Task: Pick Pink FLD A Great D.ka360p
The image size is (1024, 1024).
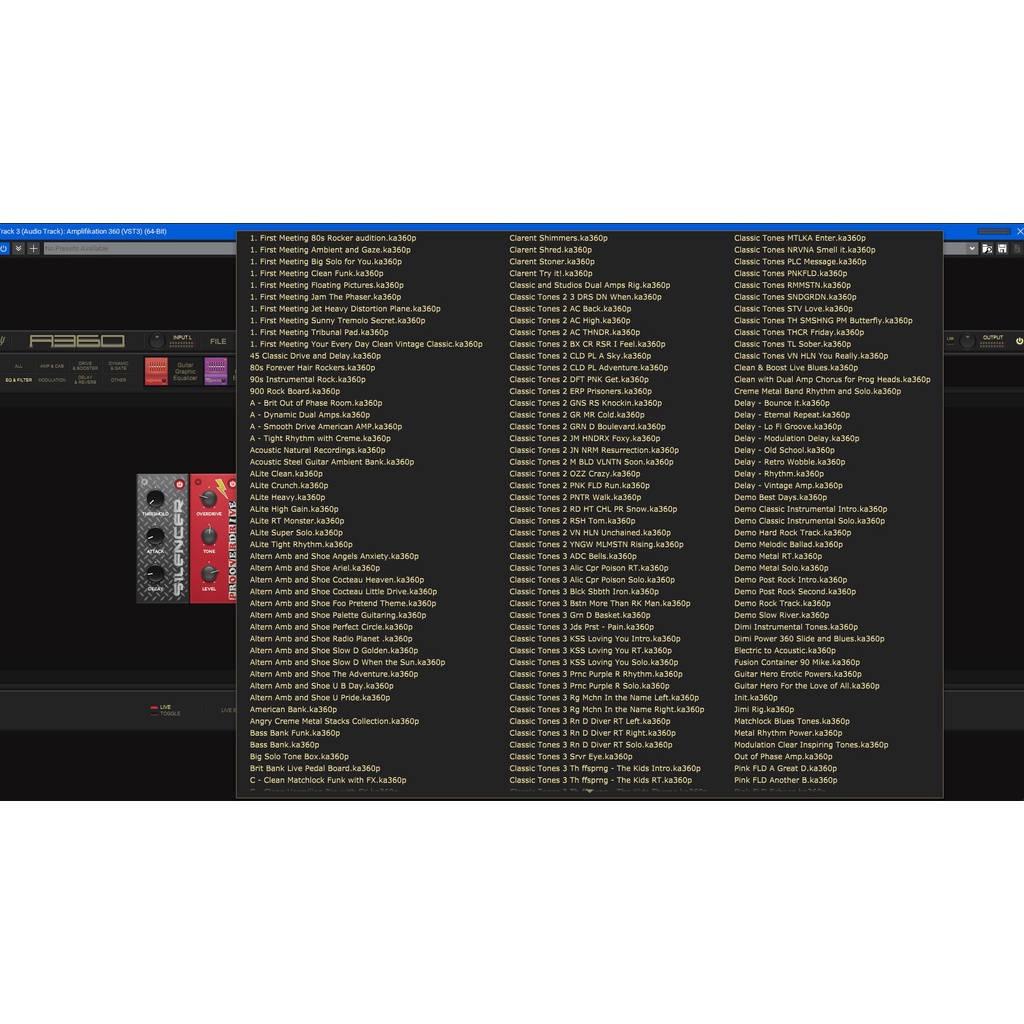Action: [x=786, y=768]
